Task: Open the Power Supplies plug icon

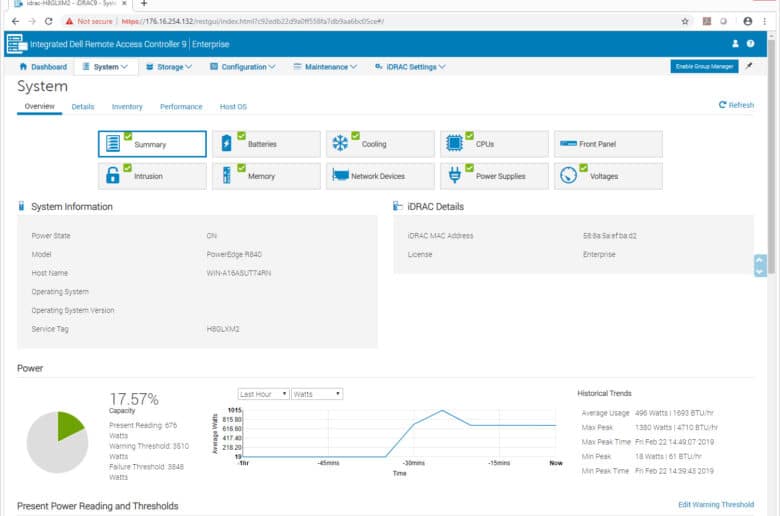Action: point(454,175)
